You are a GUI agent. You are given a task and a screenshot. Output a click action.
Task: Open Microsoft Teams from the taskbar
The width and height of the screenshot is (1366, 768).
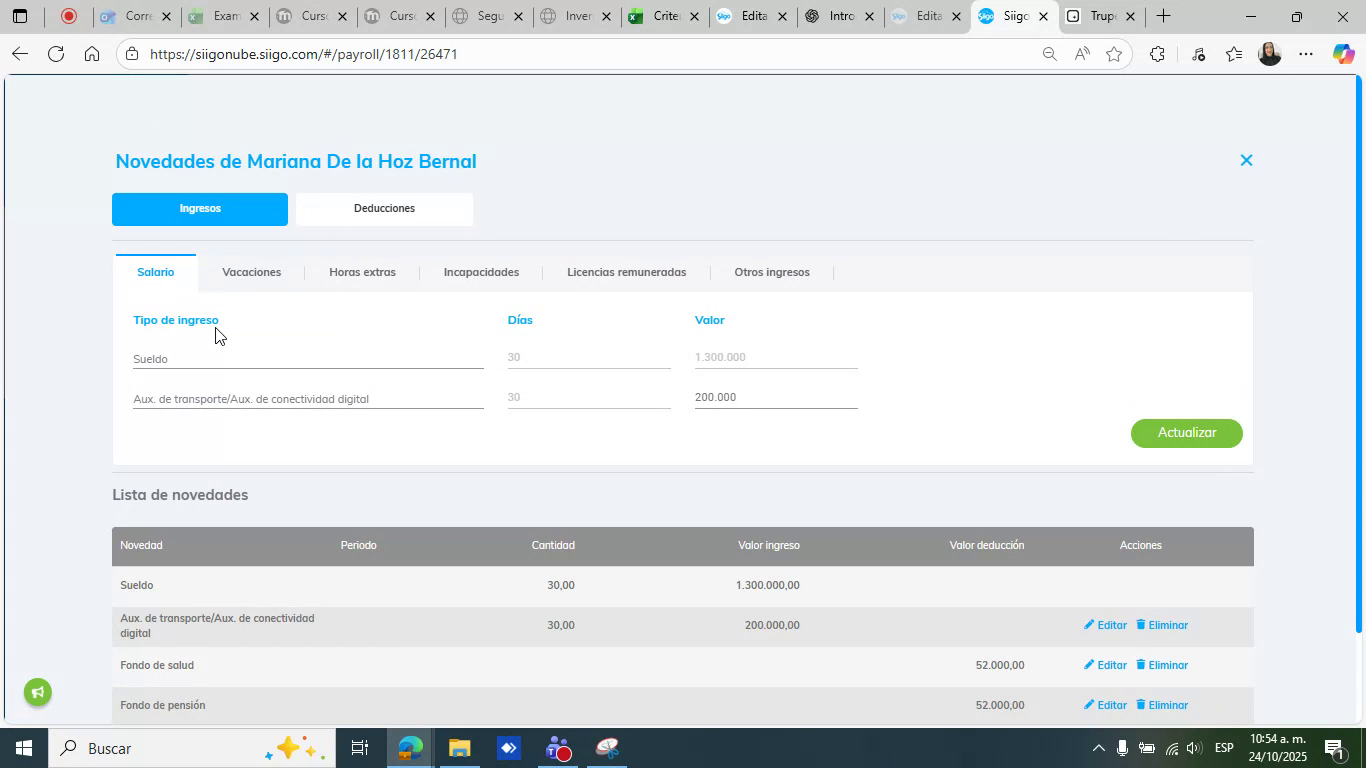point(558,748)
